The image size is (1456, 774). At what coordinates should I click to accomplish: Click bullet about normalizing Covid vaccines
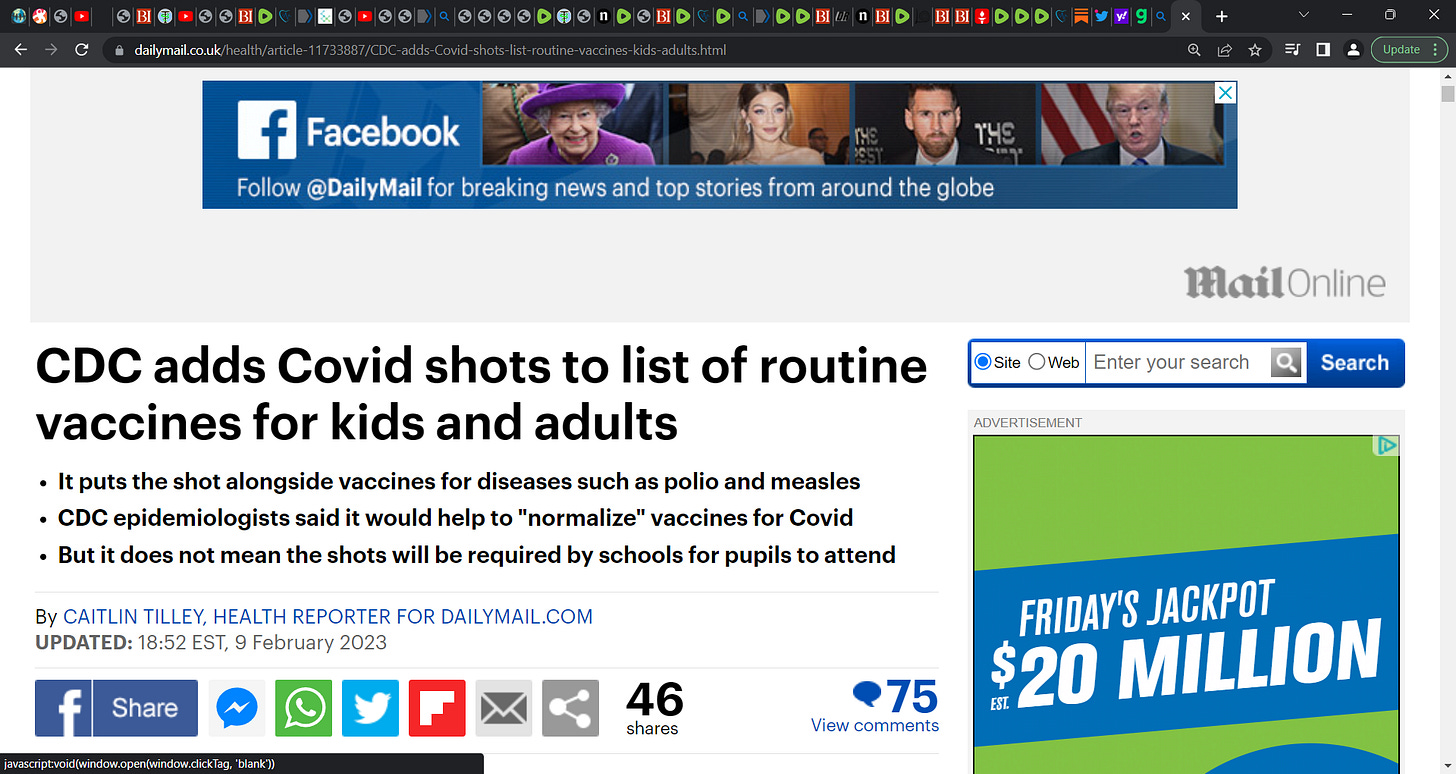tap(455, 518)
